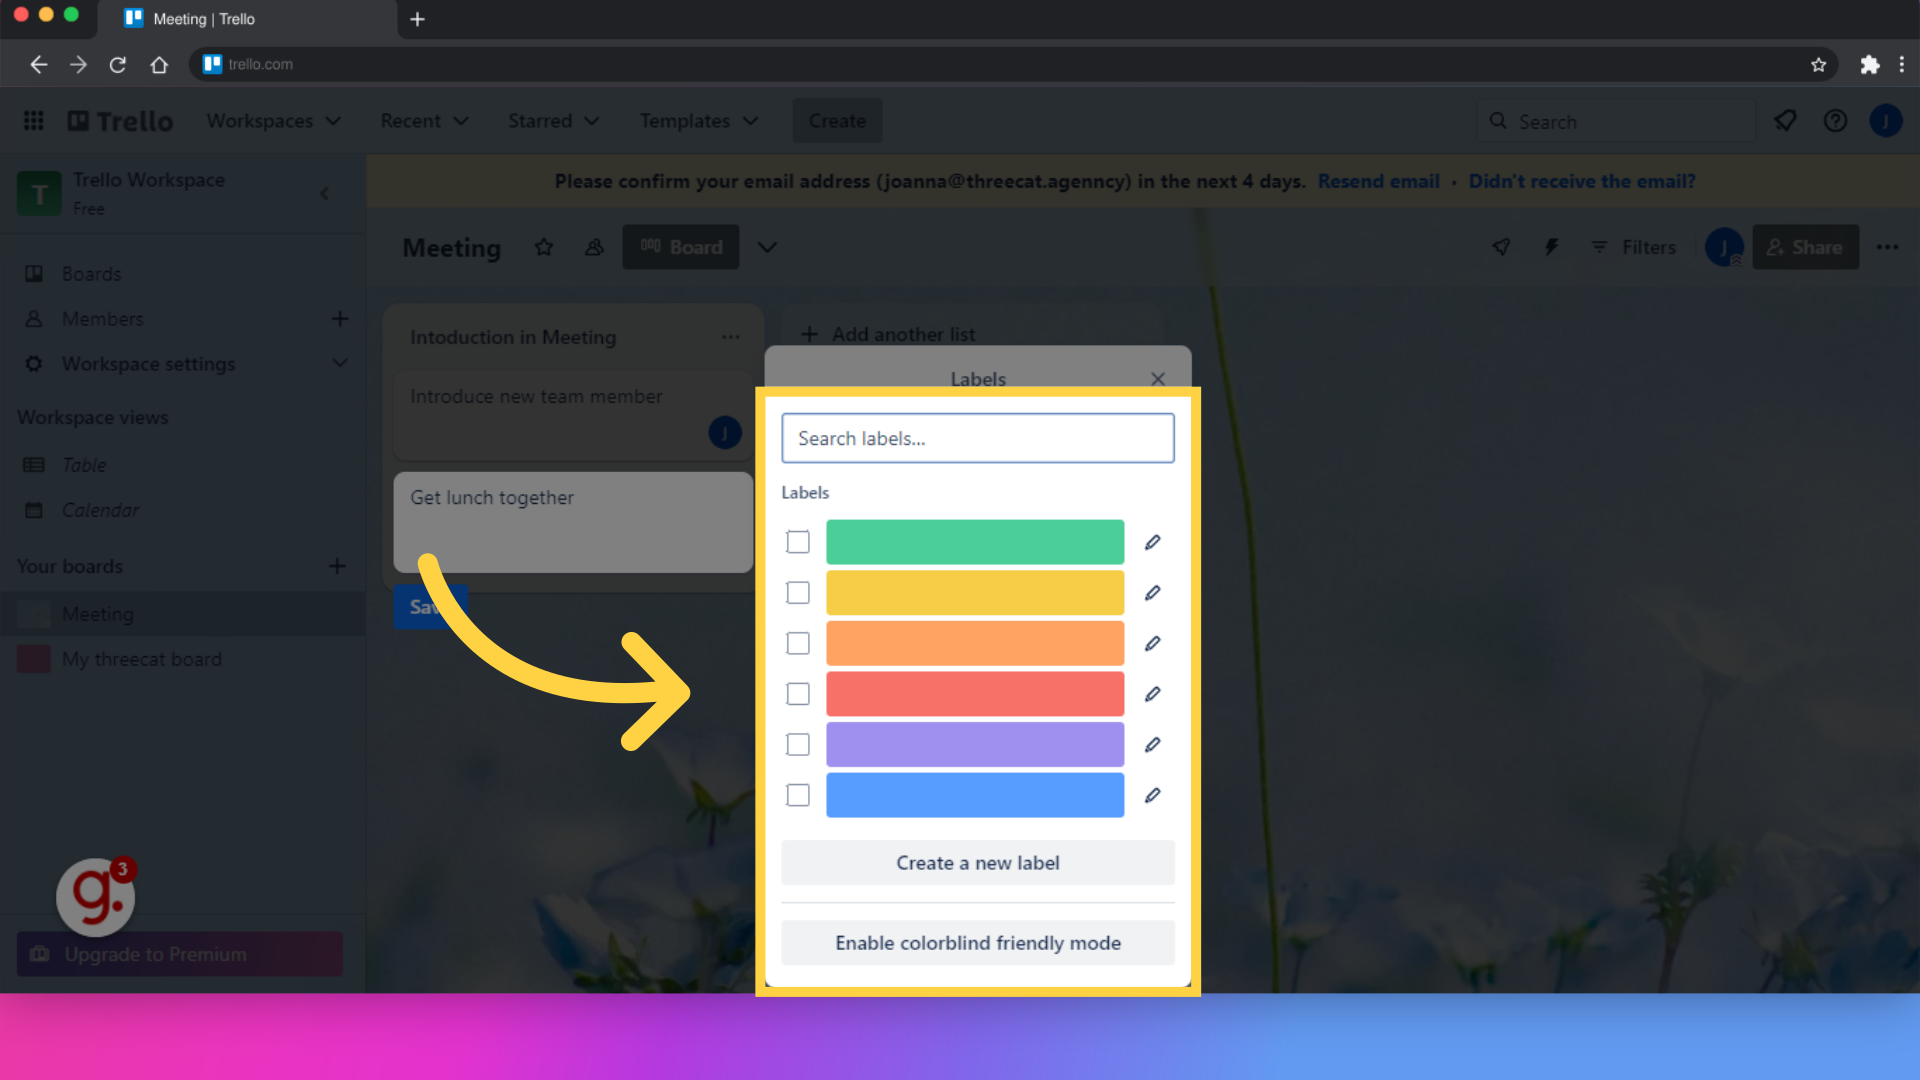
Task: Focus the top Search box
Action: [1616, 121]
